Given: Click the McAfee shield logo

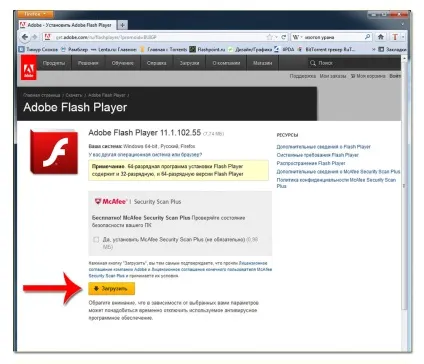Looking at the screenshot, I should 98,201.
